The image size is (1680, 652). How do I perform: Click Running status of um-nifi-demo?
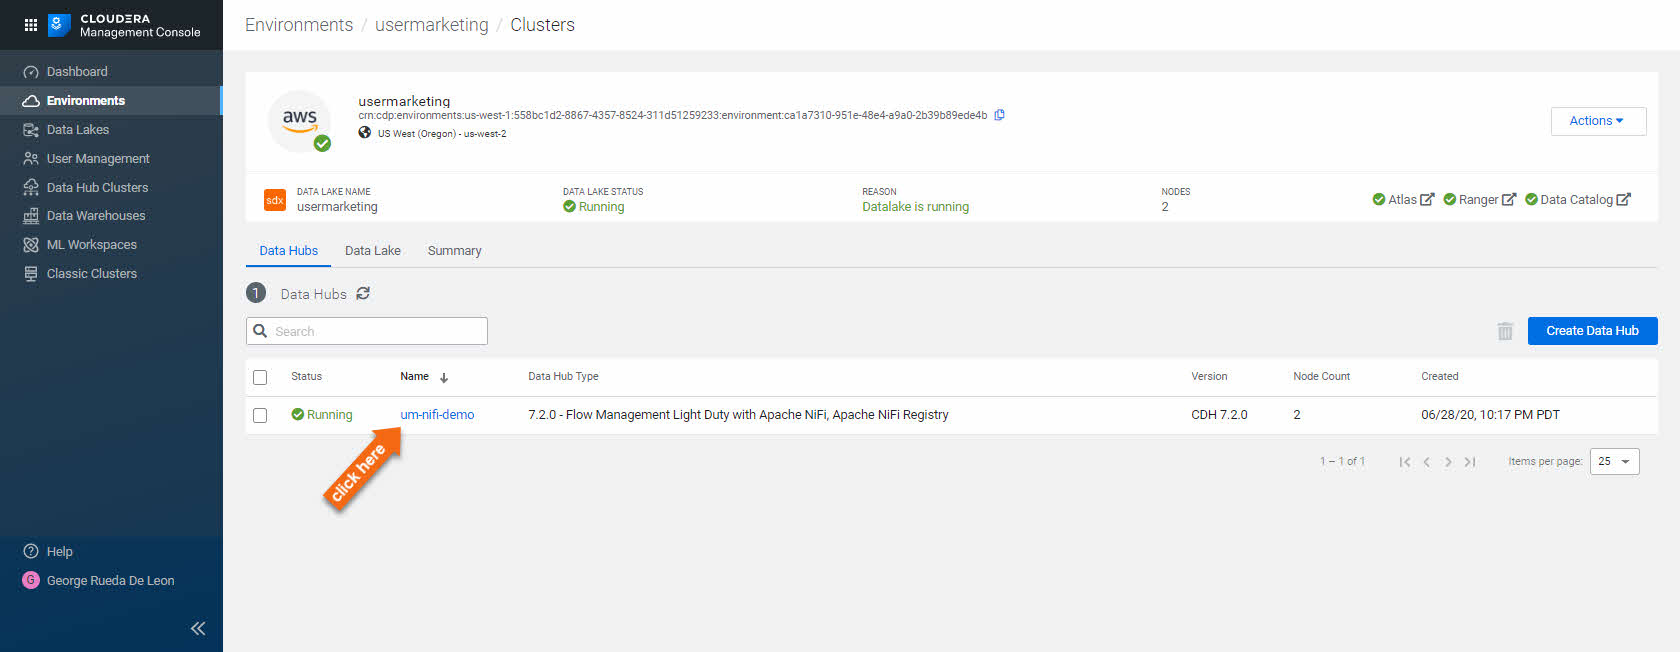click(322, 415)
